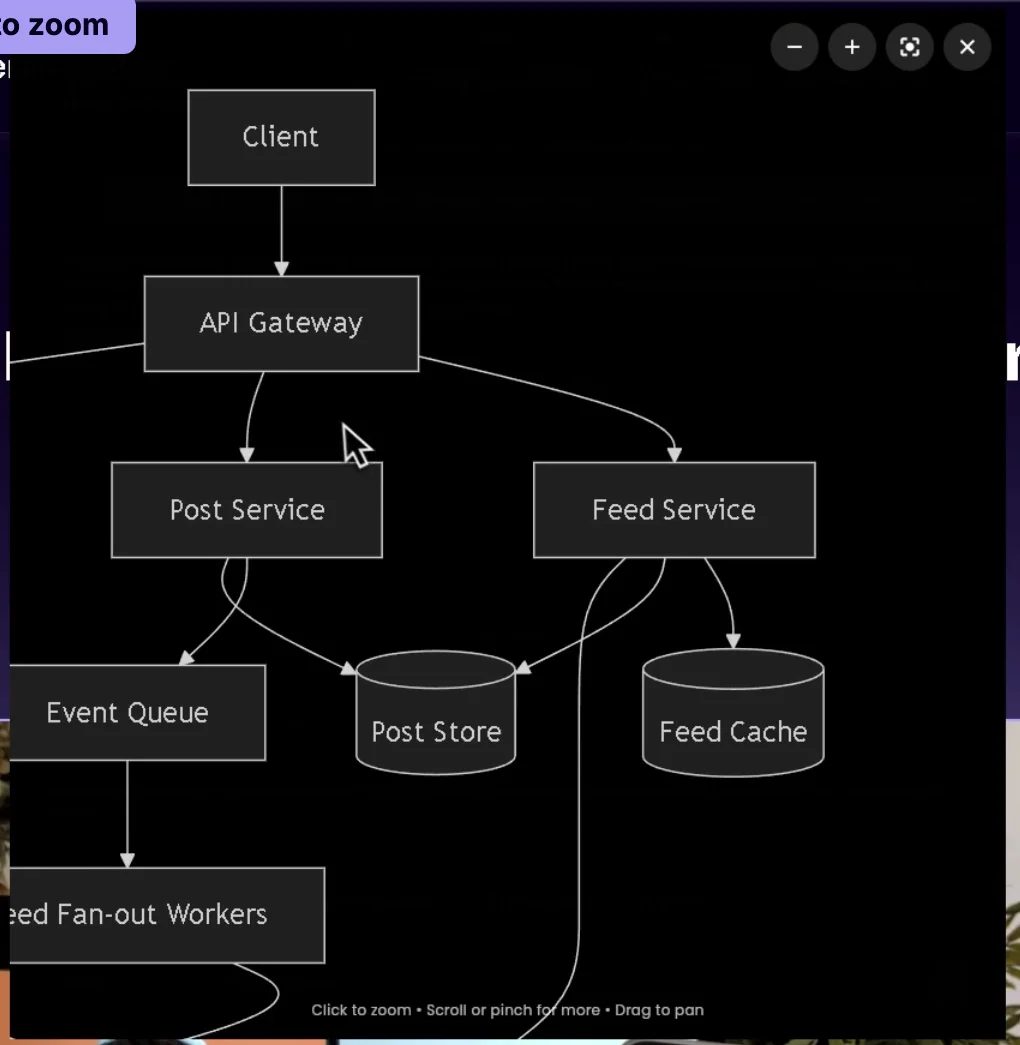Select the API Gateway node
This screenshot has width=1020, height=1045.
click(x=281, y=323)
